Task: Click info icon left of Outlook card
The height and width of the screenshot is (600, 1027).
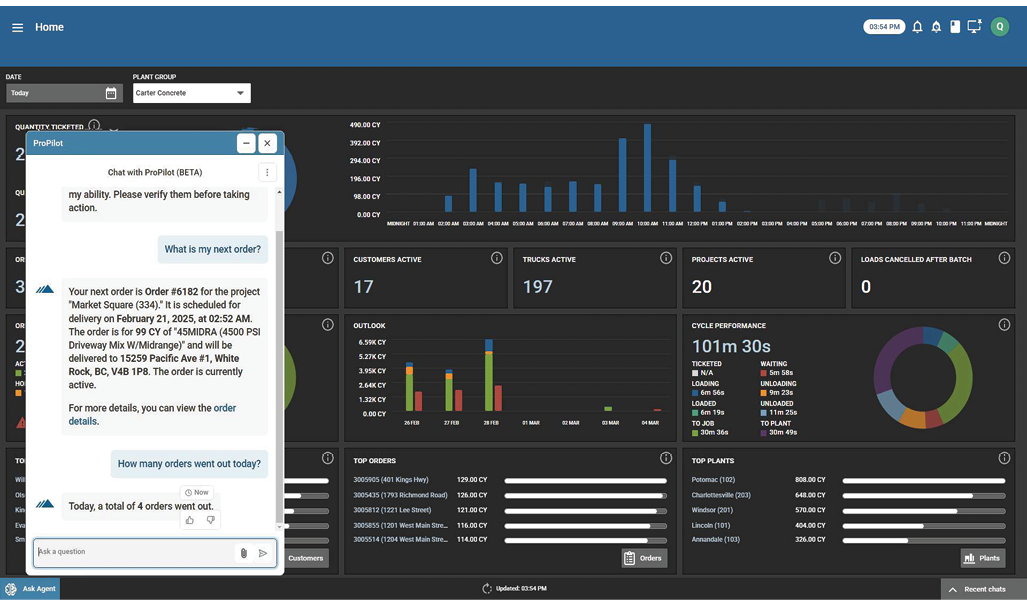Action: point(327,325)
